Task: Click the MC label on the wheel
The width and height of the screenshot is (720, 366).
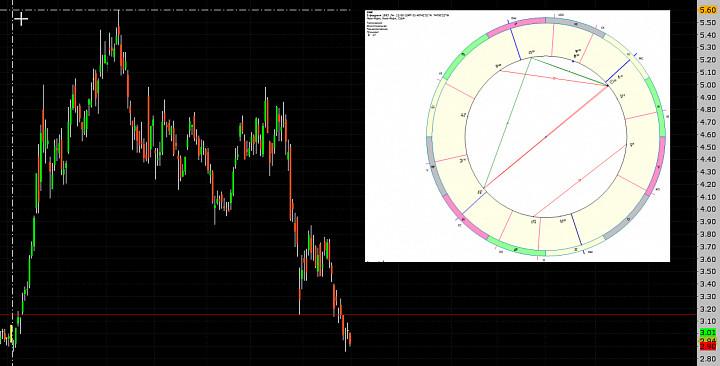Action: pyautogui.click(x=641, y=57)
